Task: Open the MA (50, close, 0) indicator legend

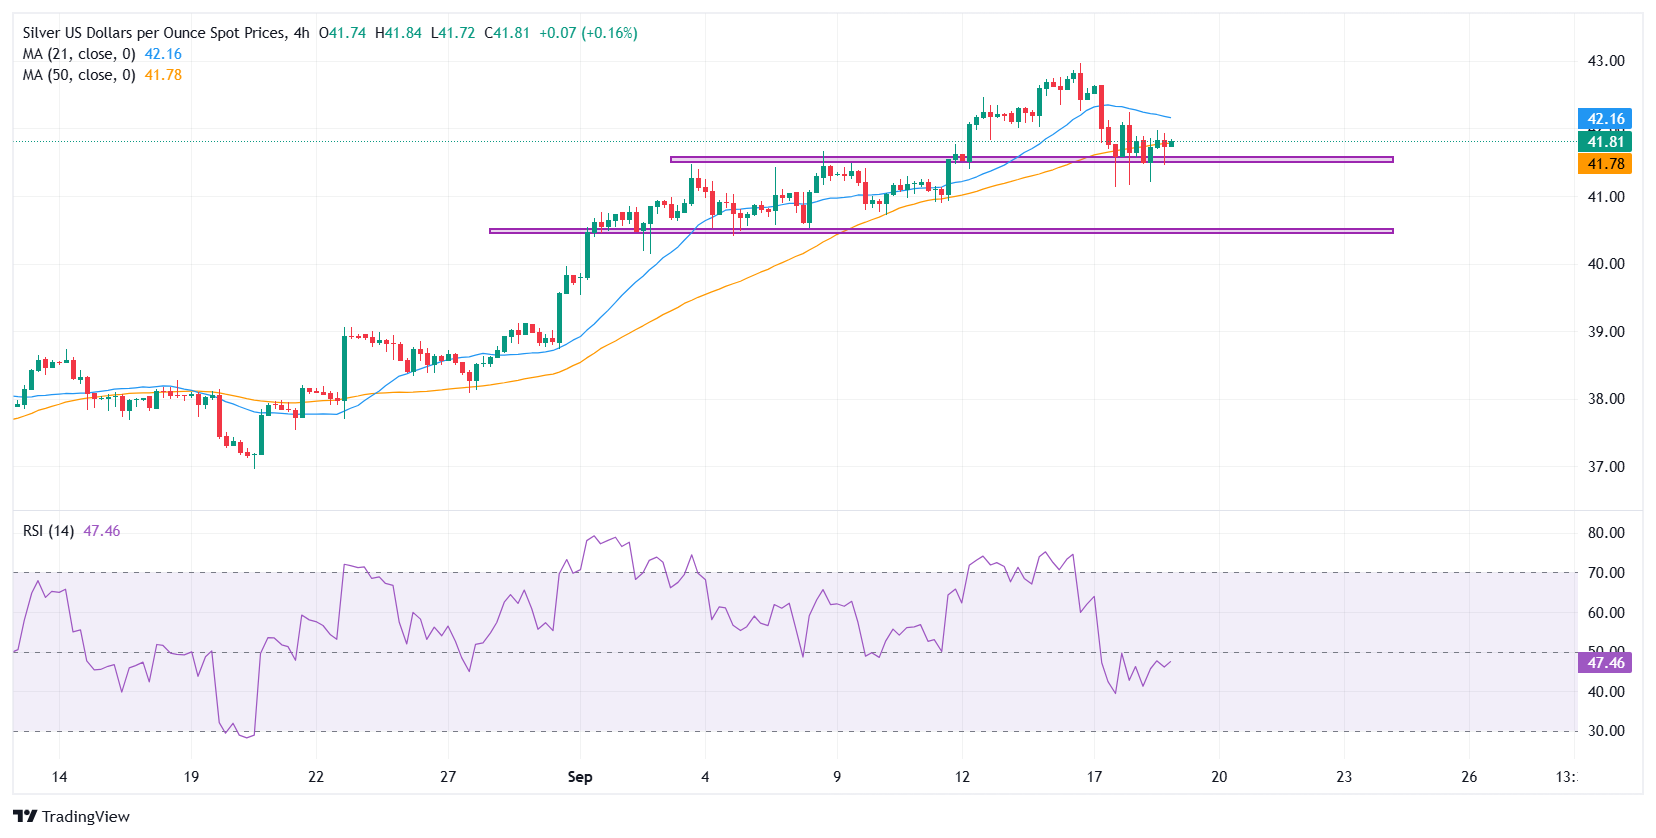Action: tap(79, 75)
